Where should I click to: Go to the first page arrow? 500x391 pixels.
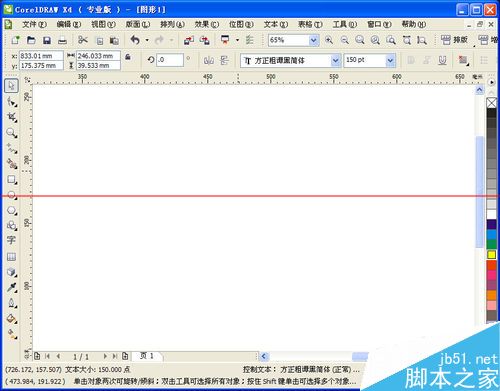pos(47,356)
